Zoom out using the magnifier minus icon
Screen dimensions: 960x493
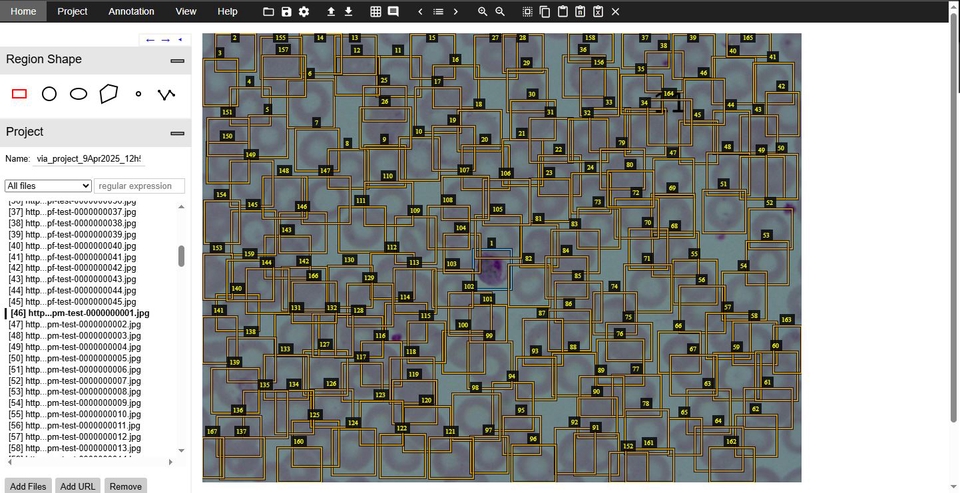pos(500,12)
